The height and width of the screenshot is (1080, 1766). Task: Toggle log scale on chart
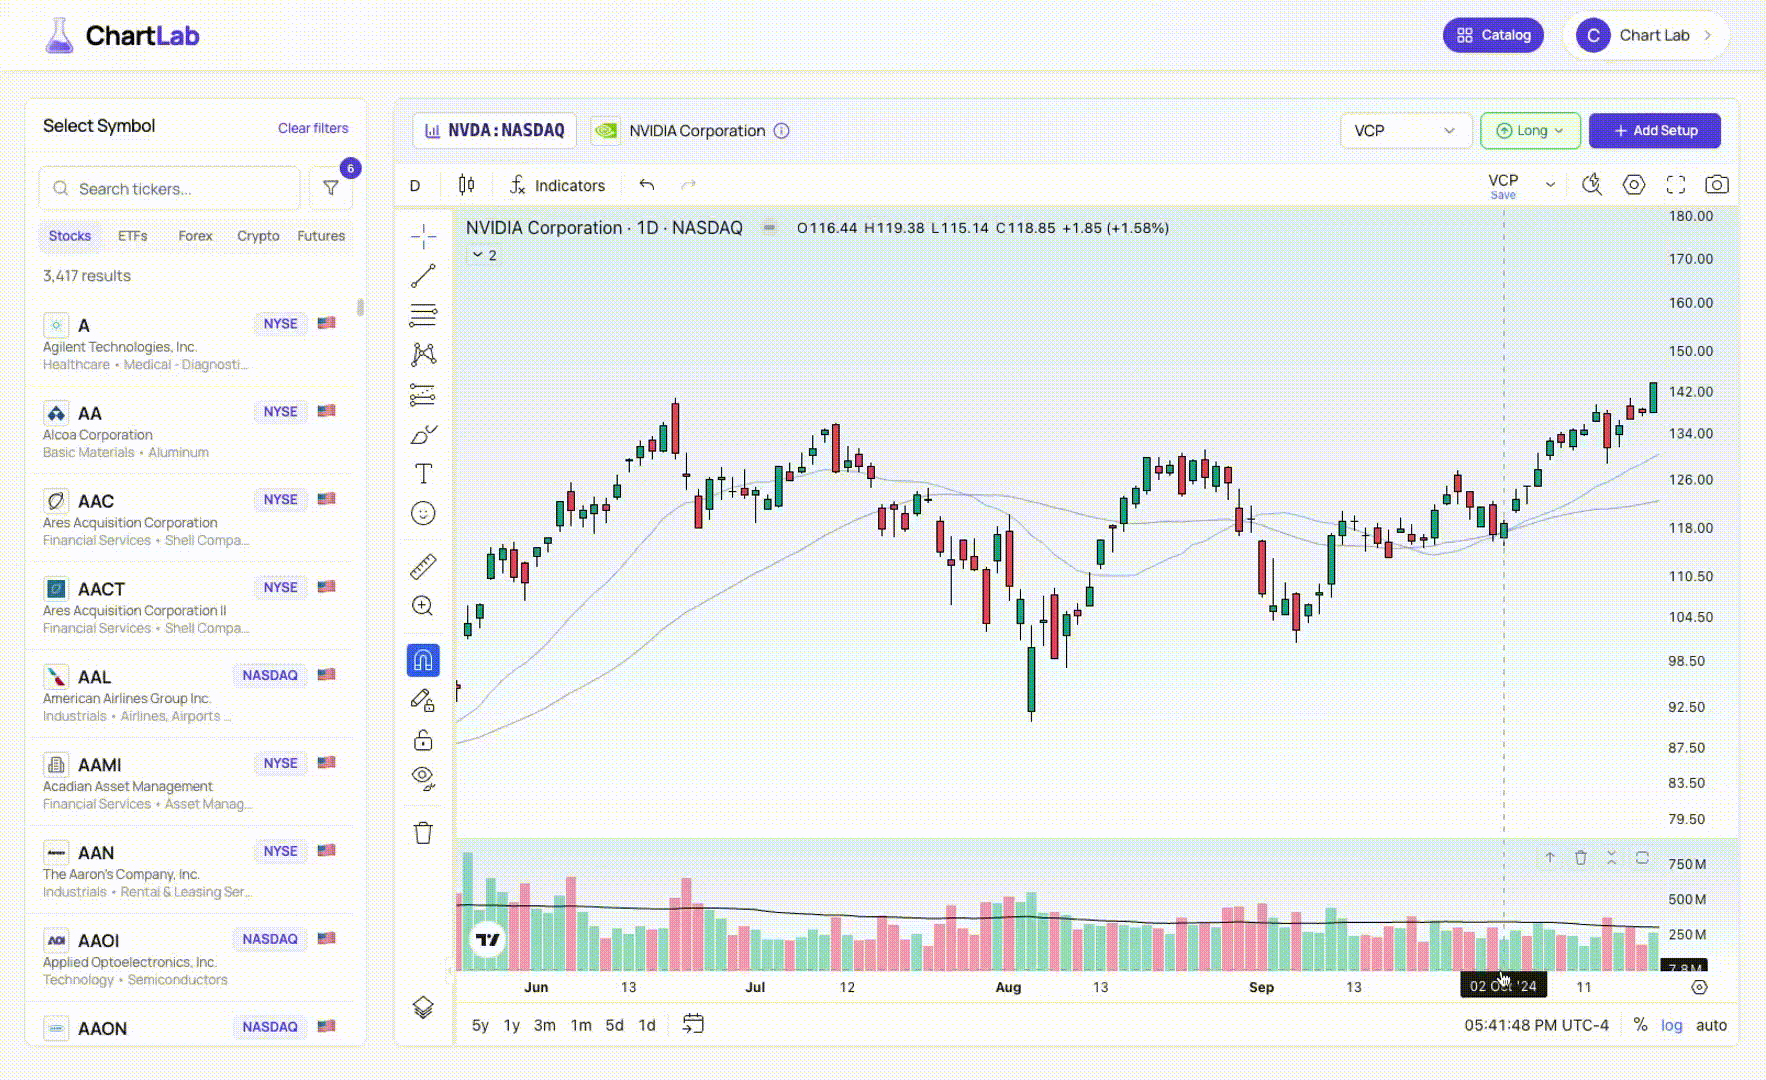1671,1025
